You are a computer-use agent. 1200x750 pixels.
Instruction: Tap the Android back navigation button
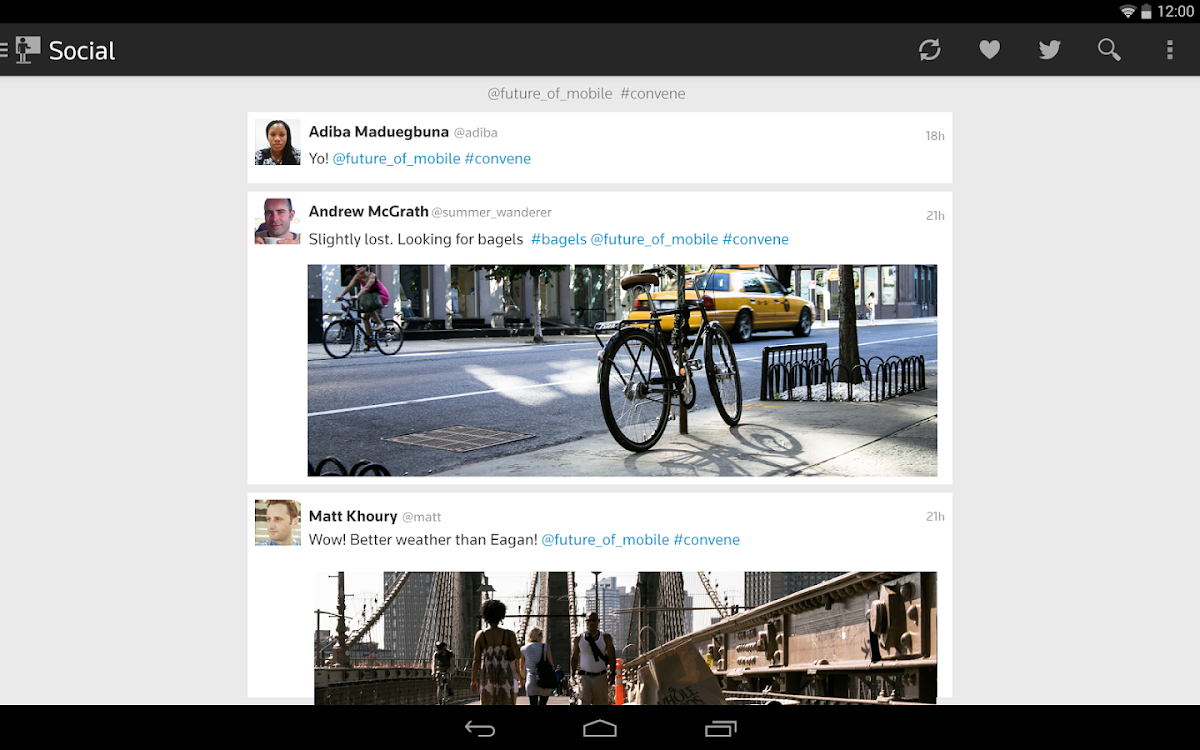480,729
